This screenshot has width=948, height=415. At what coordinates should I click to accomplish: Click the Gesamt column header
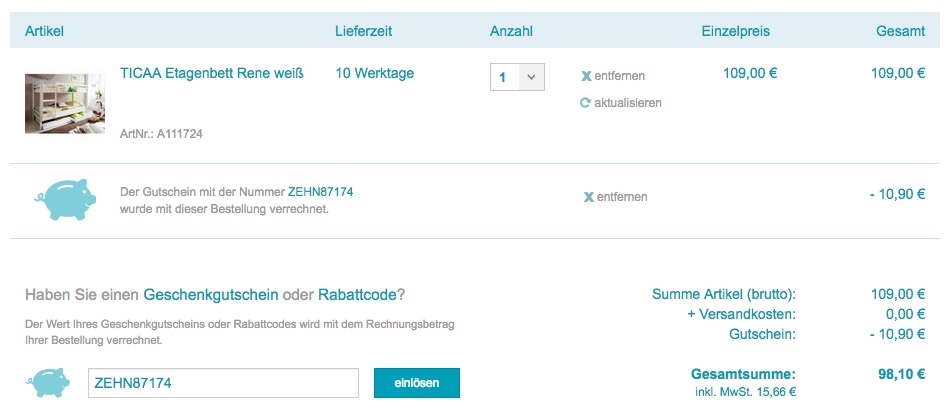tap(900, 31)
